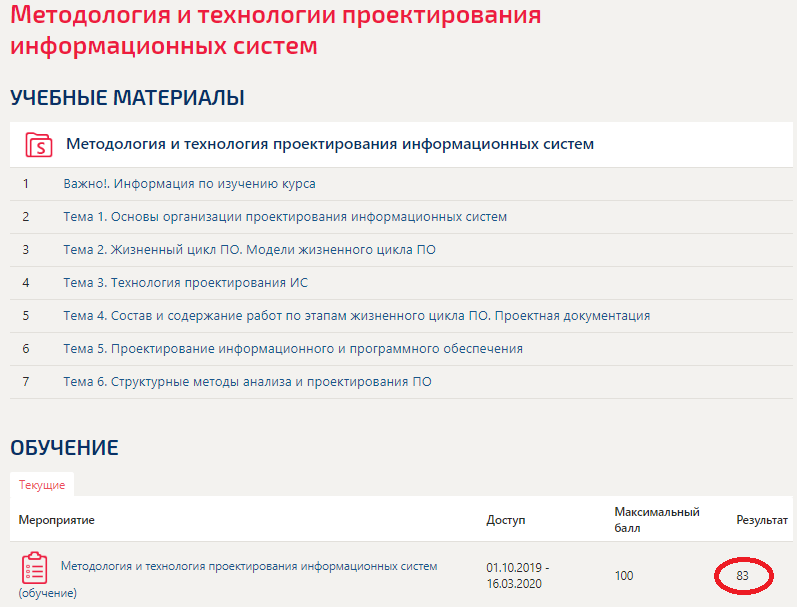This screenshot has height=607, width=797.
Task: Select the Текущие tab
Action: pyautogui.click(x=42, y=484)
